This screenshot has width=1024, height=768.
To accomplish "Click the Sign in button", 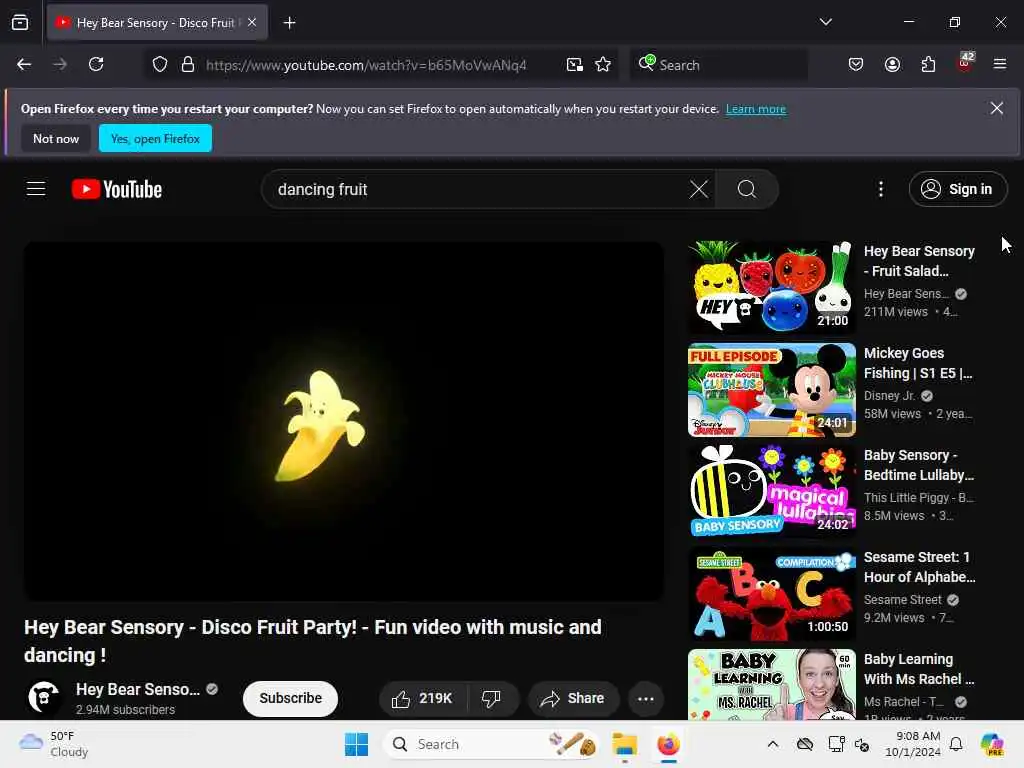I will pyautogui.click(x=957, y=189).
